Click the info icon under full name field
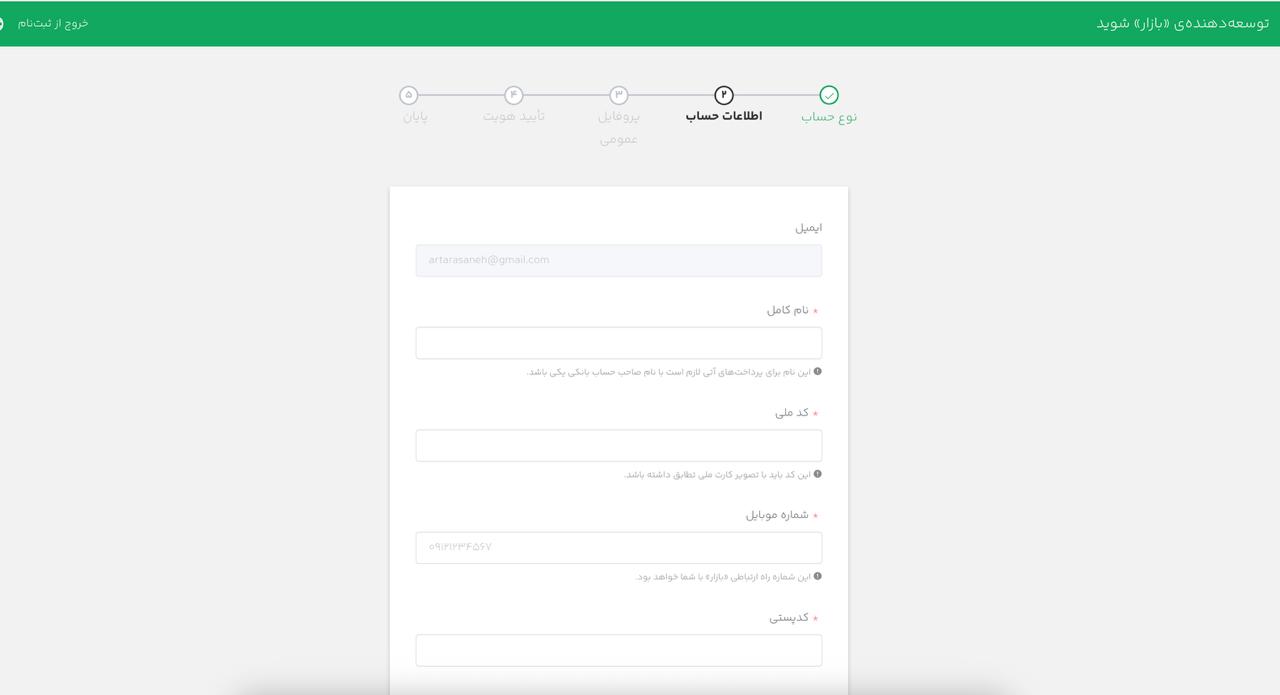The image size is (1280, 695). (x=818, y=371)
